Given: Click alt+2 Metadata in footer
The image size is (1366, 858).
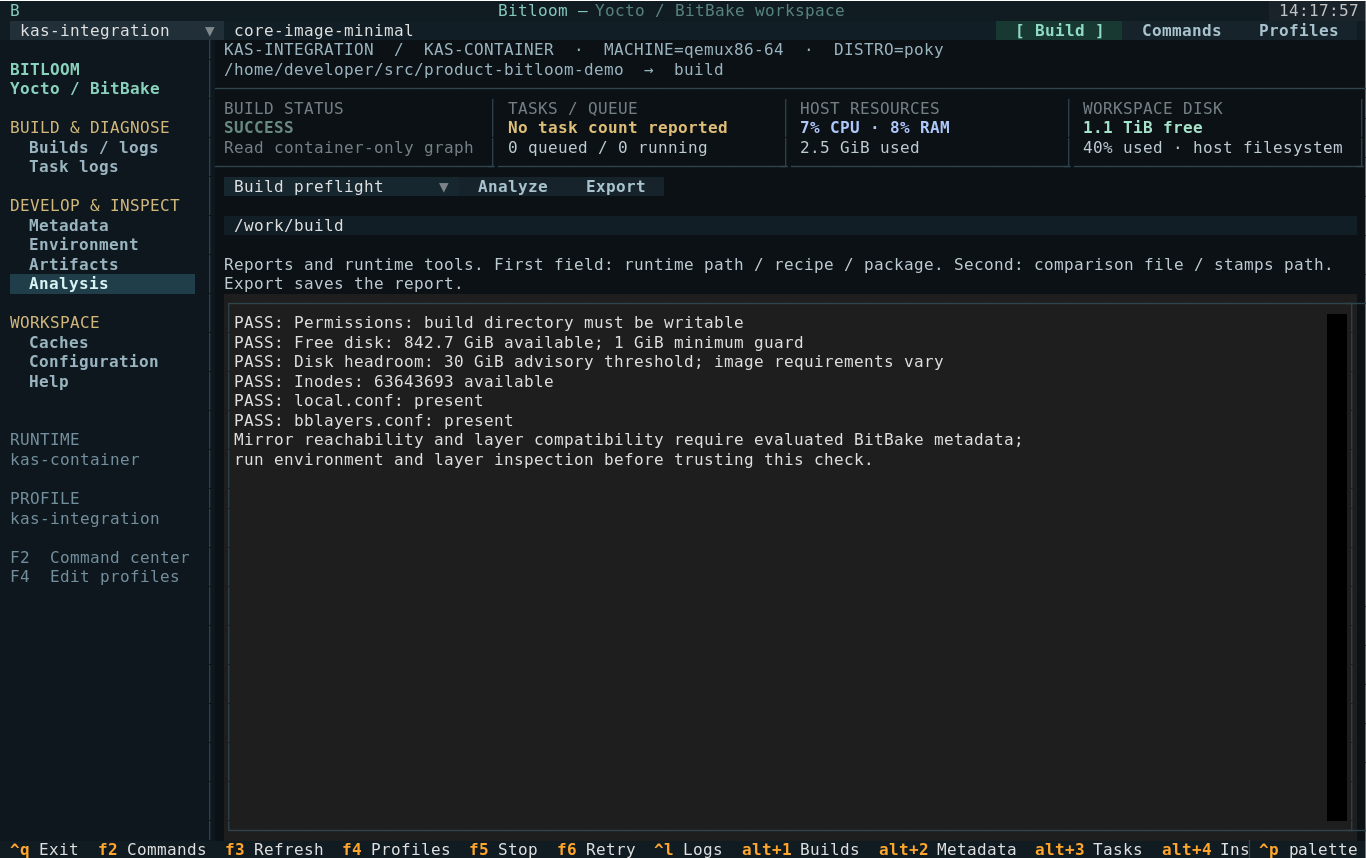Looking at the screenshot, I should tap(947, 849).
